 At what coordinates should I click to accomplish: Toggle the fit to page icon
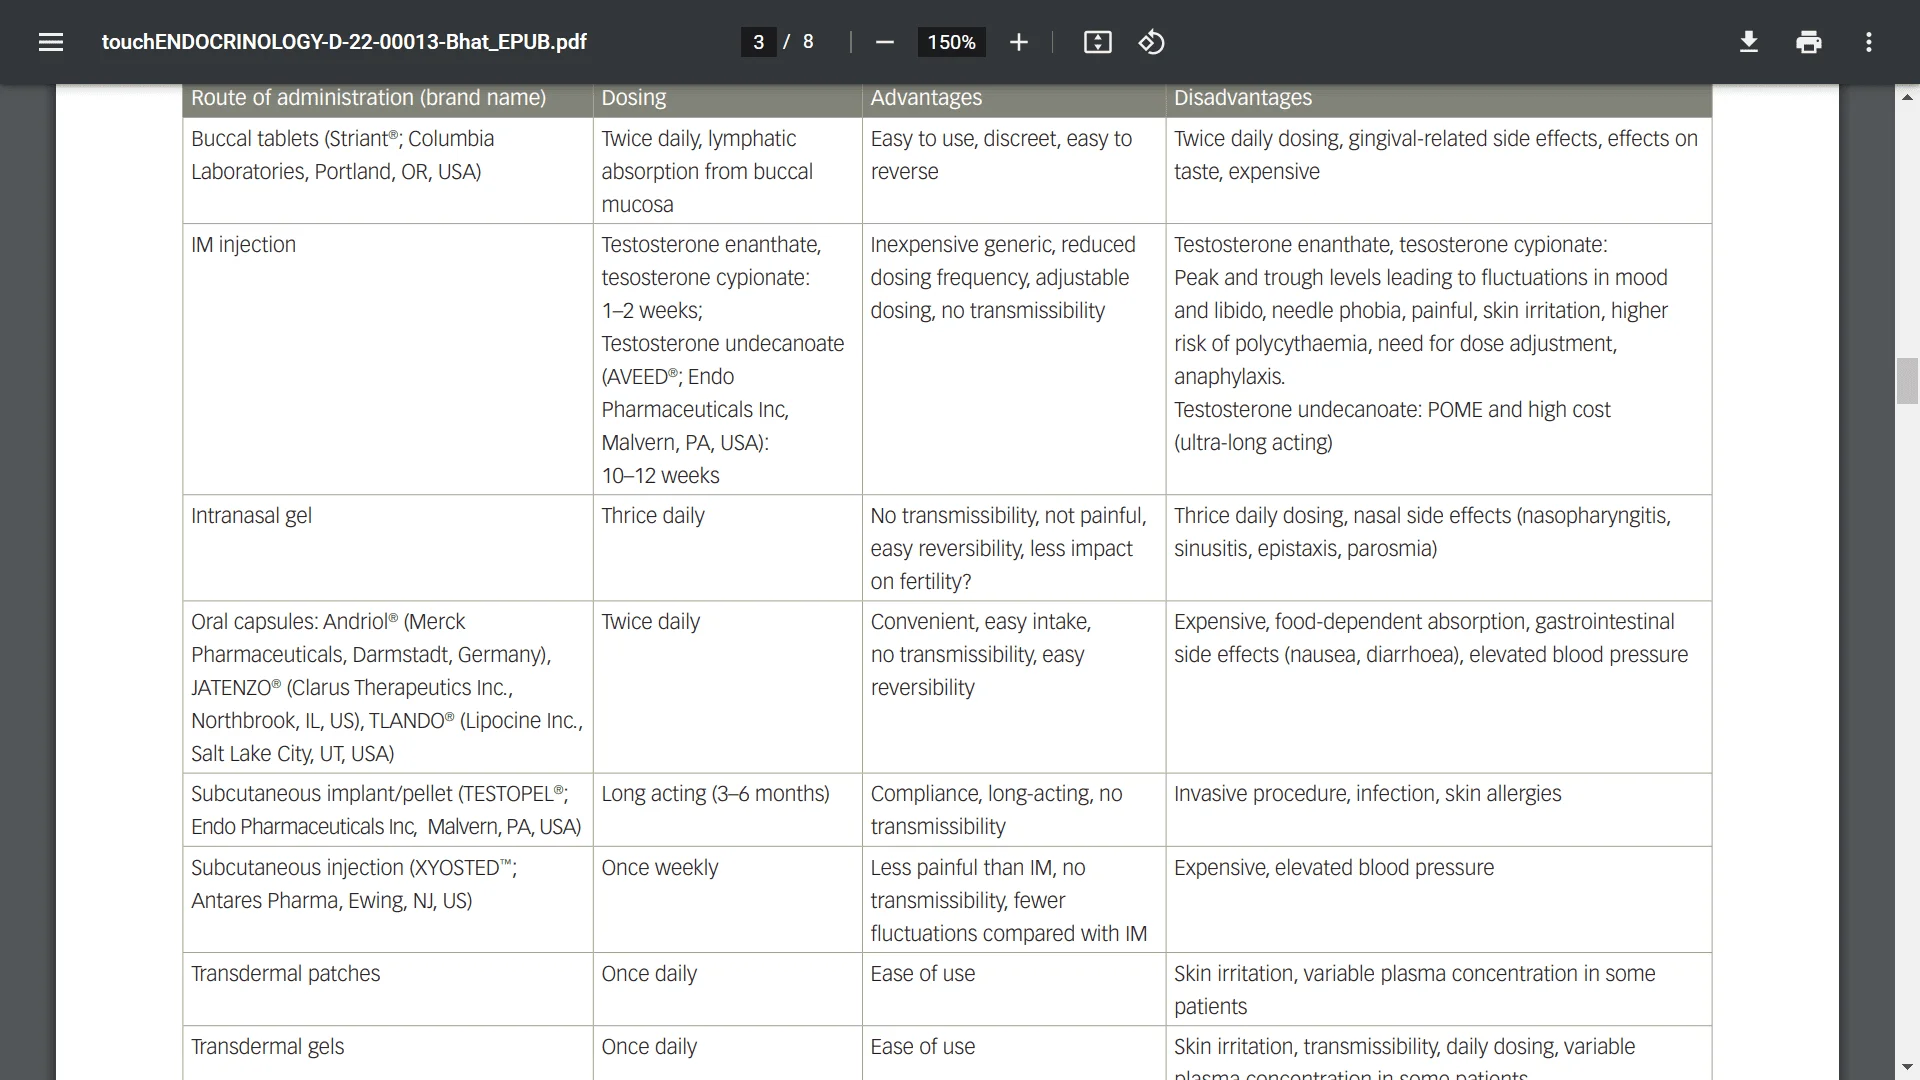click(x=1097, y=42)
